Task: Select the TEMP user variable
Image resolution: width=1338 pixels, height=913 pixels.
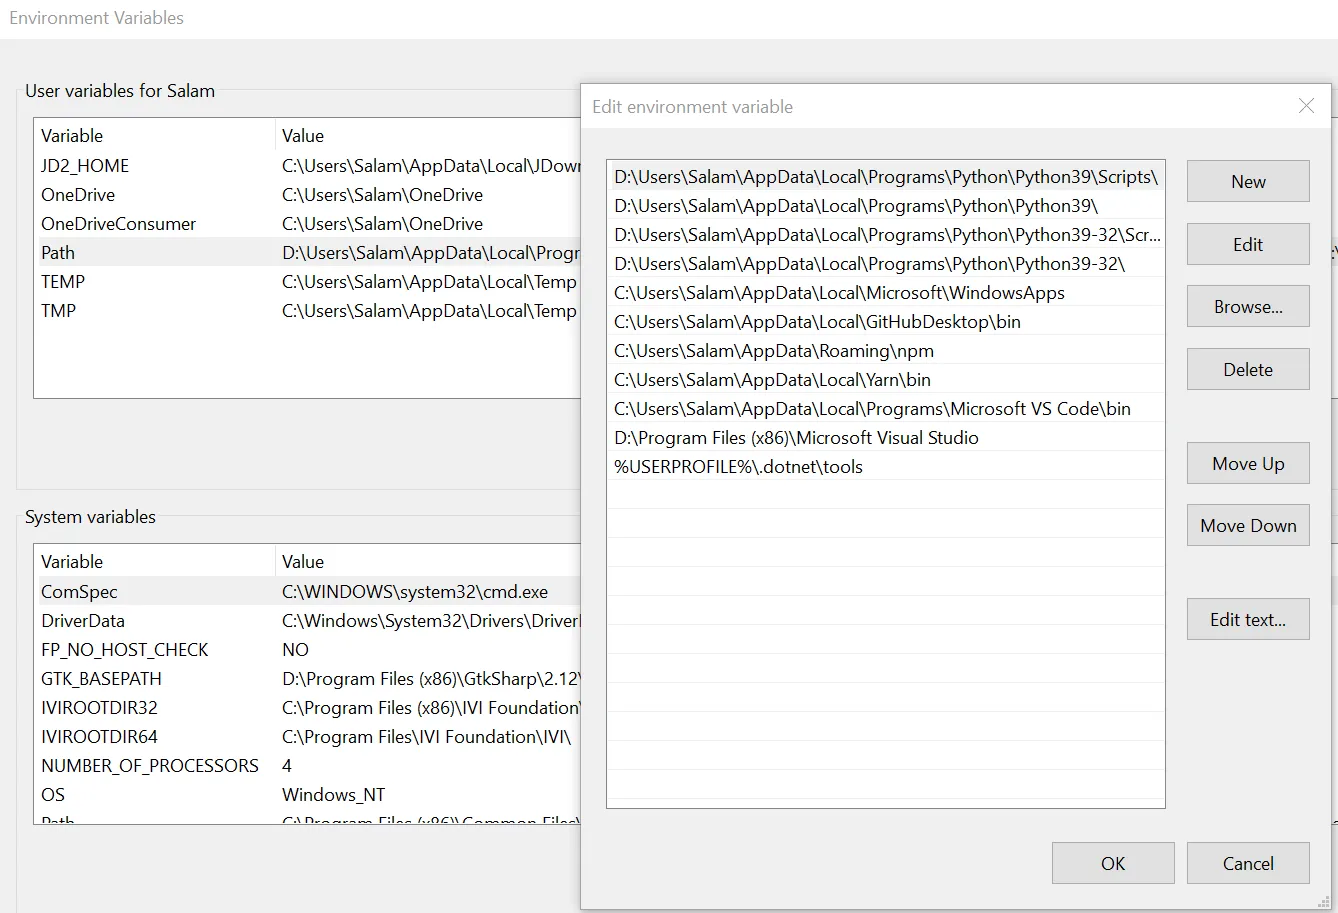Action: [308, 282]
